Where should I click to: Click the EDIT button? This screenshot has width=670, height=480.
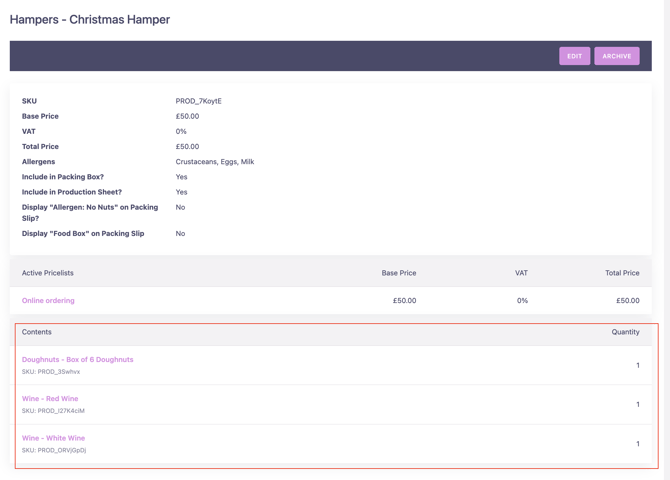[574, 56]
